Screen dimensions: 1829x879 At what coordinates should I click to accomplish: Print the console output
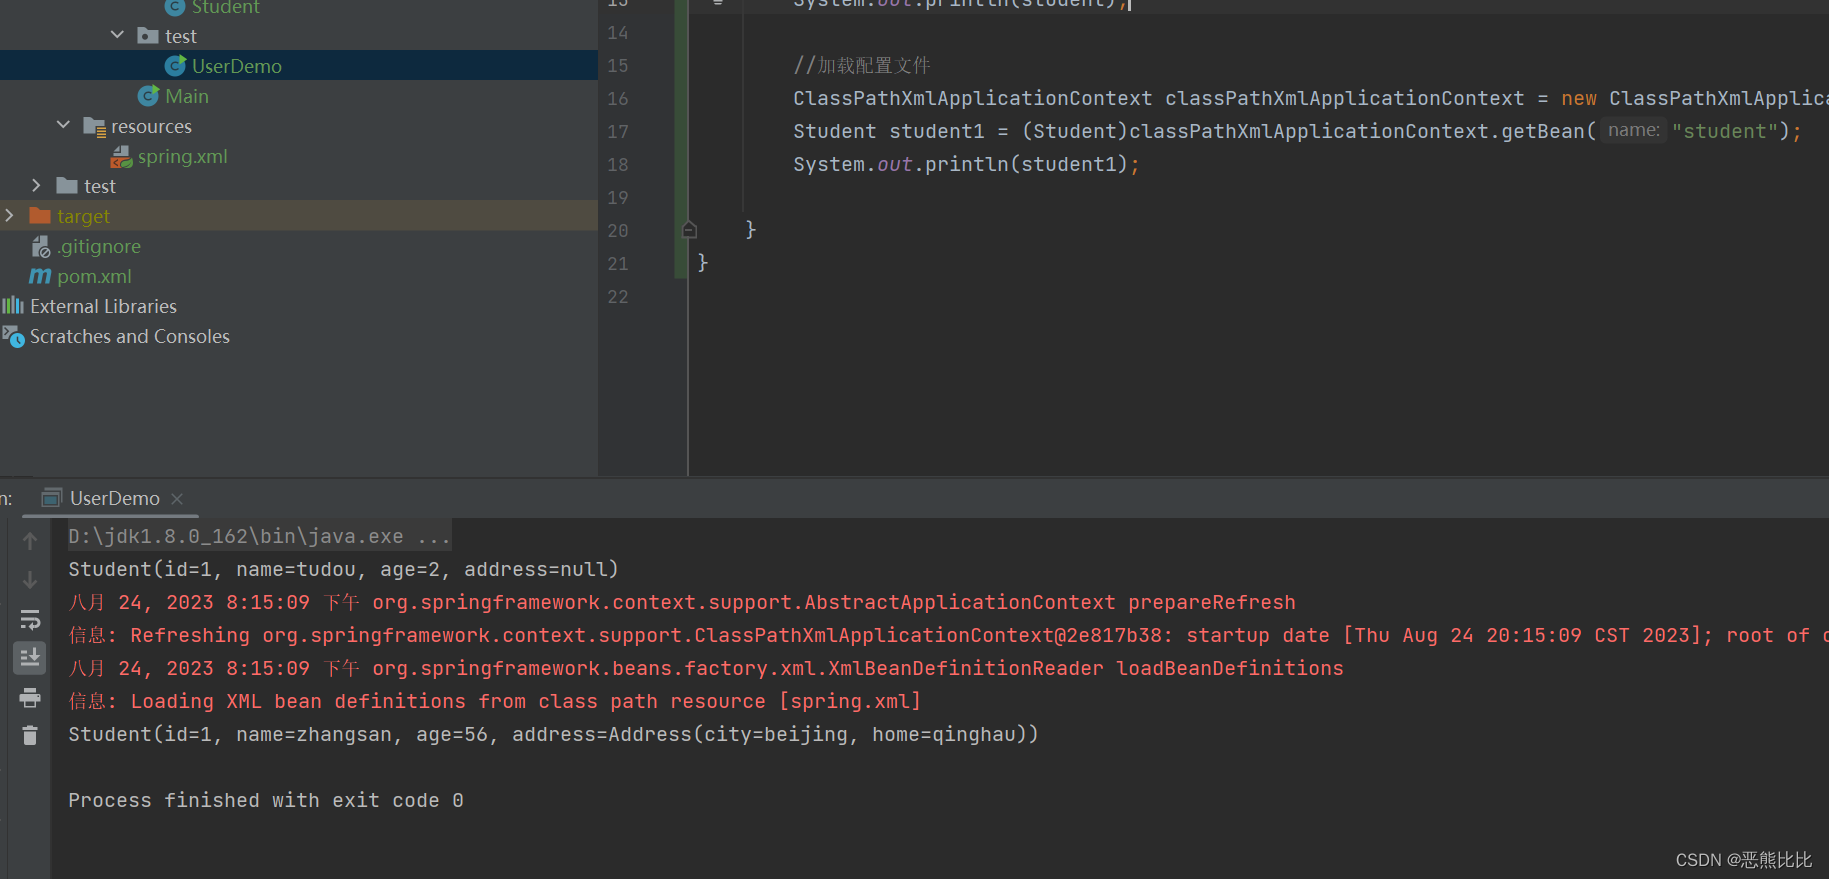(x=30, y=697)
